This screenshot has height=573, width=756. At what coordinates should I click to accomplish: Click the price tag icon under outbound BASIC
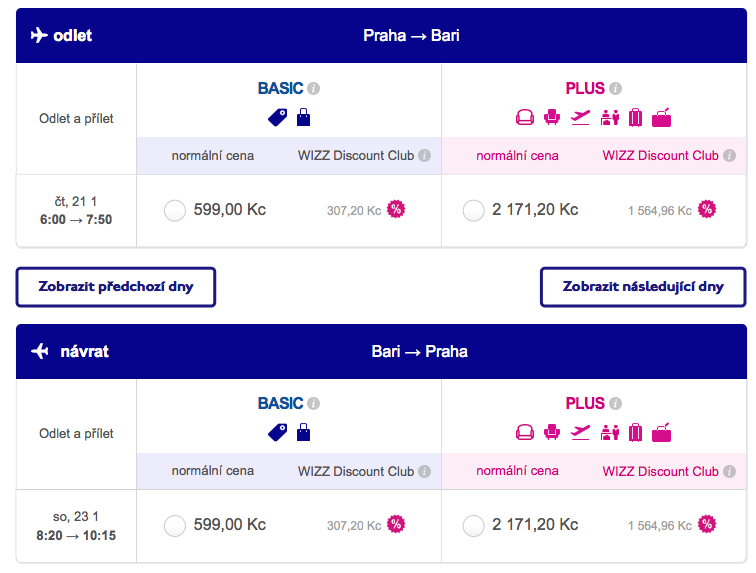coord(277,117)
